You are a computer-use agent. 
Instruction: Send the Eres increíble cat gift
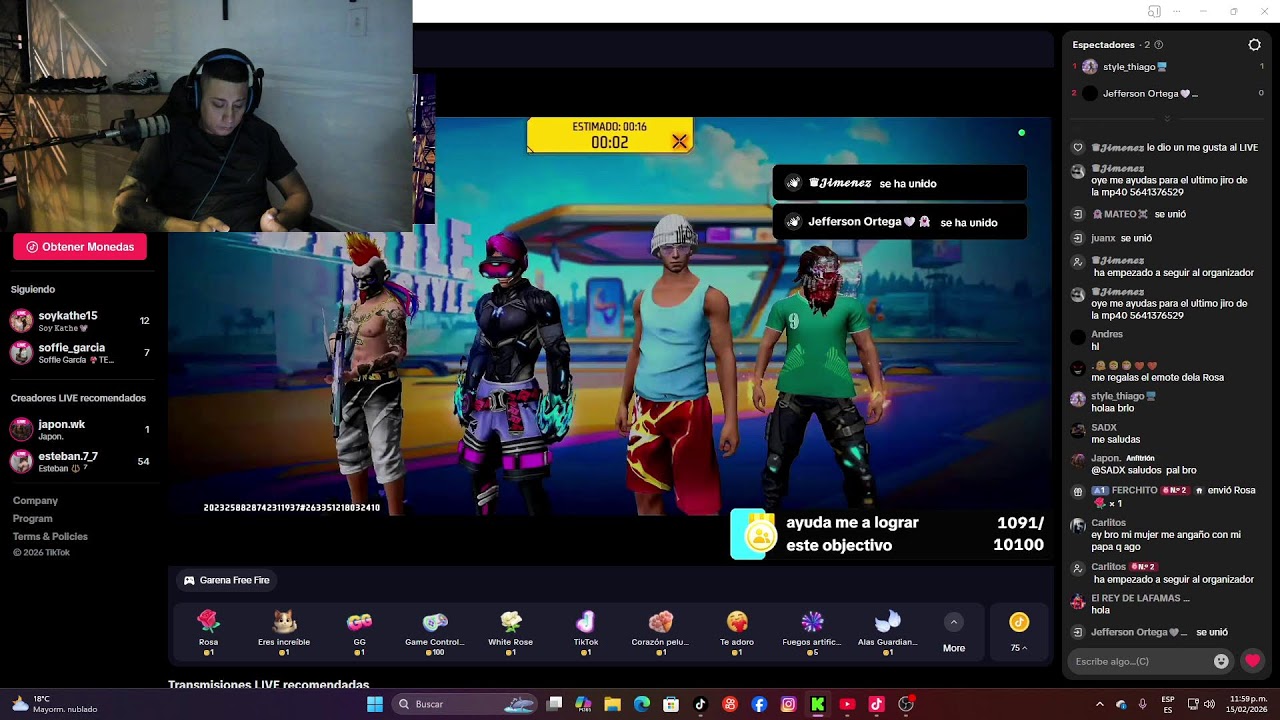pyautogui.click(x=284, y=633)
